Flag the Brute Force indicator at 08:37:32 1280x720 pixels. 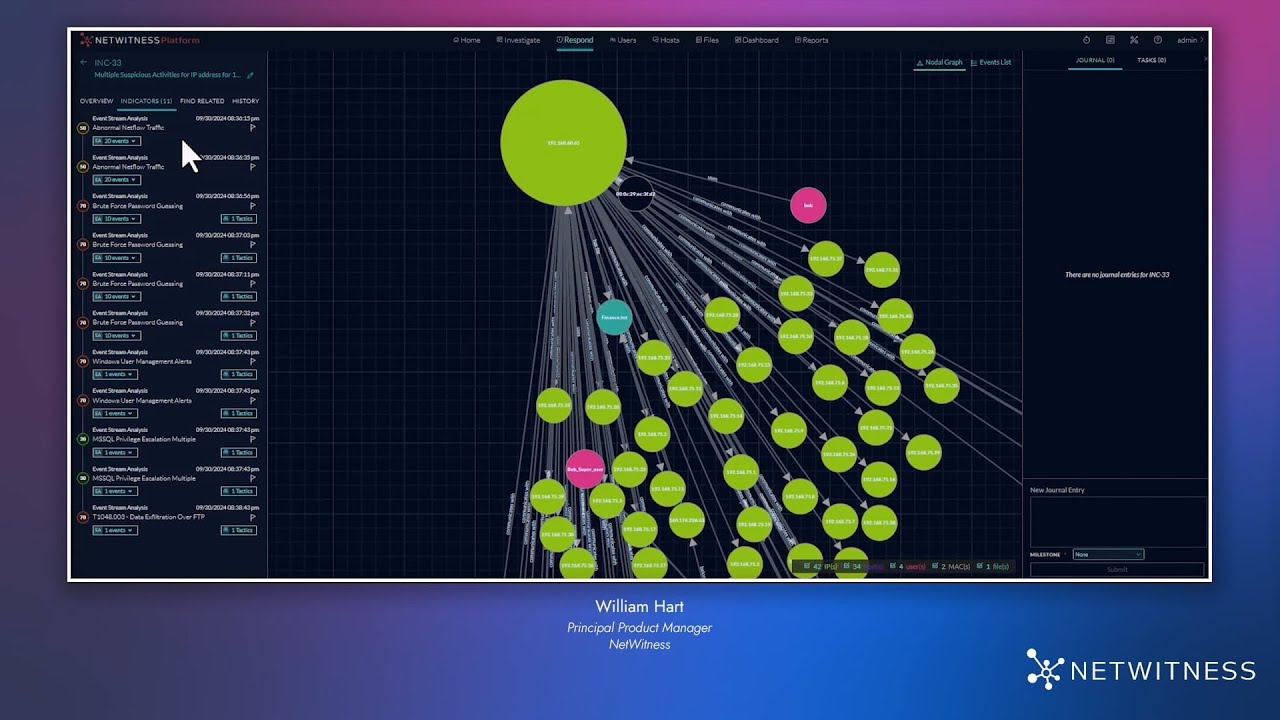pyautogui.click(x=252, y=322)
